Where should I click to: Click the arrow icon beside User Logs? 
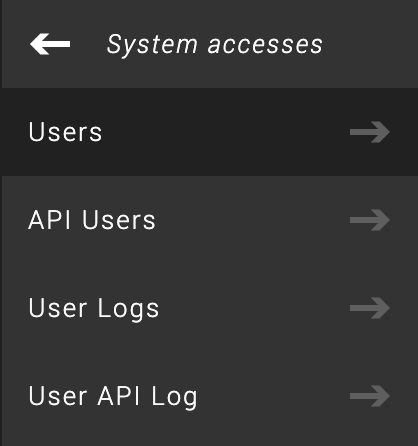click(370, 308)
